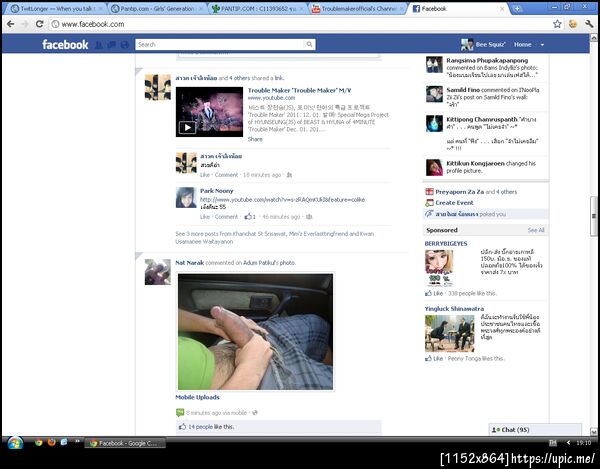Click the page's vertical scrollbar handle
Screen dimensions: 600x469
pos(593,216)
